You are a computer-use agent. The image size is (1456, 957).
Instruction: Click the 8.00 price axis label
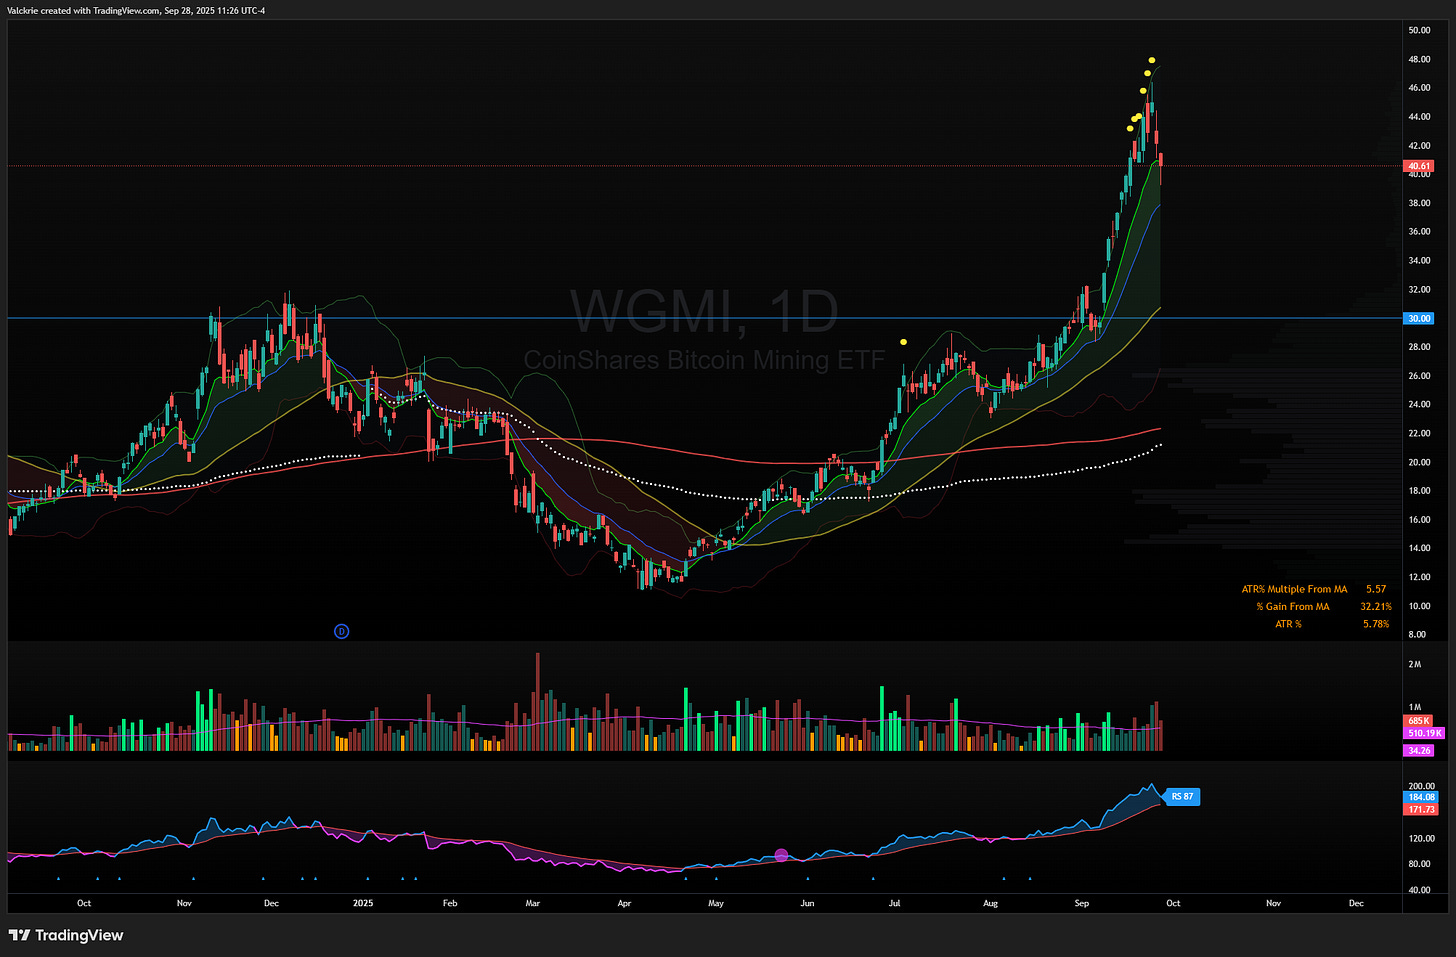pyautogui.click(x=1417, y=635)
